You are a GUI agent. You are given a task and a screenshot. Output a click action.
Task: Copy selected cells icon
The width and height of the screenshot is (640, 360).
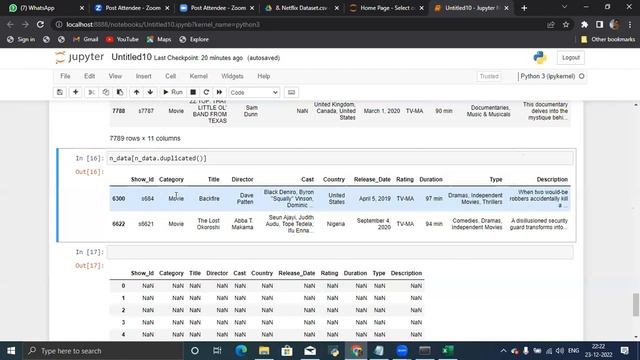106,92
